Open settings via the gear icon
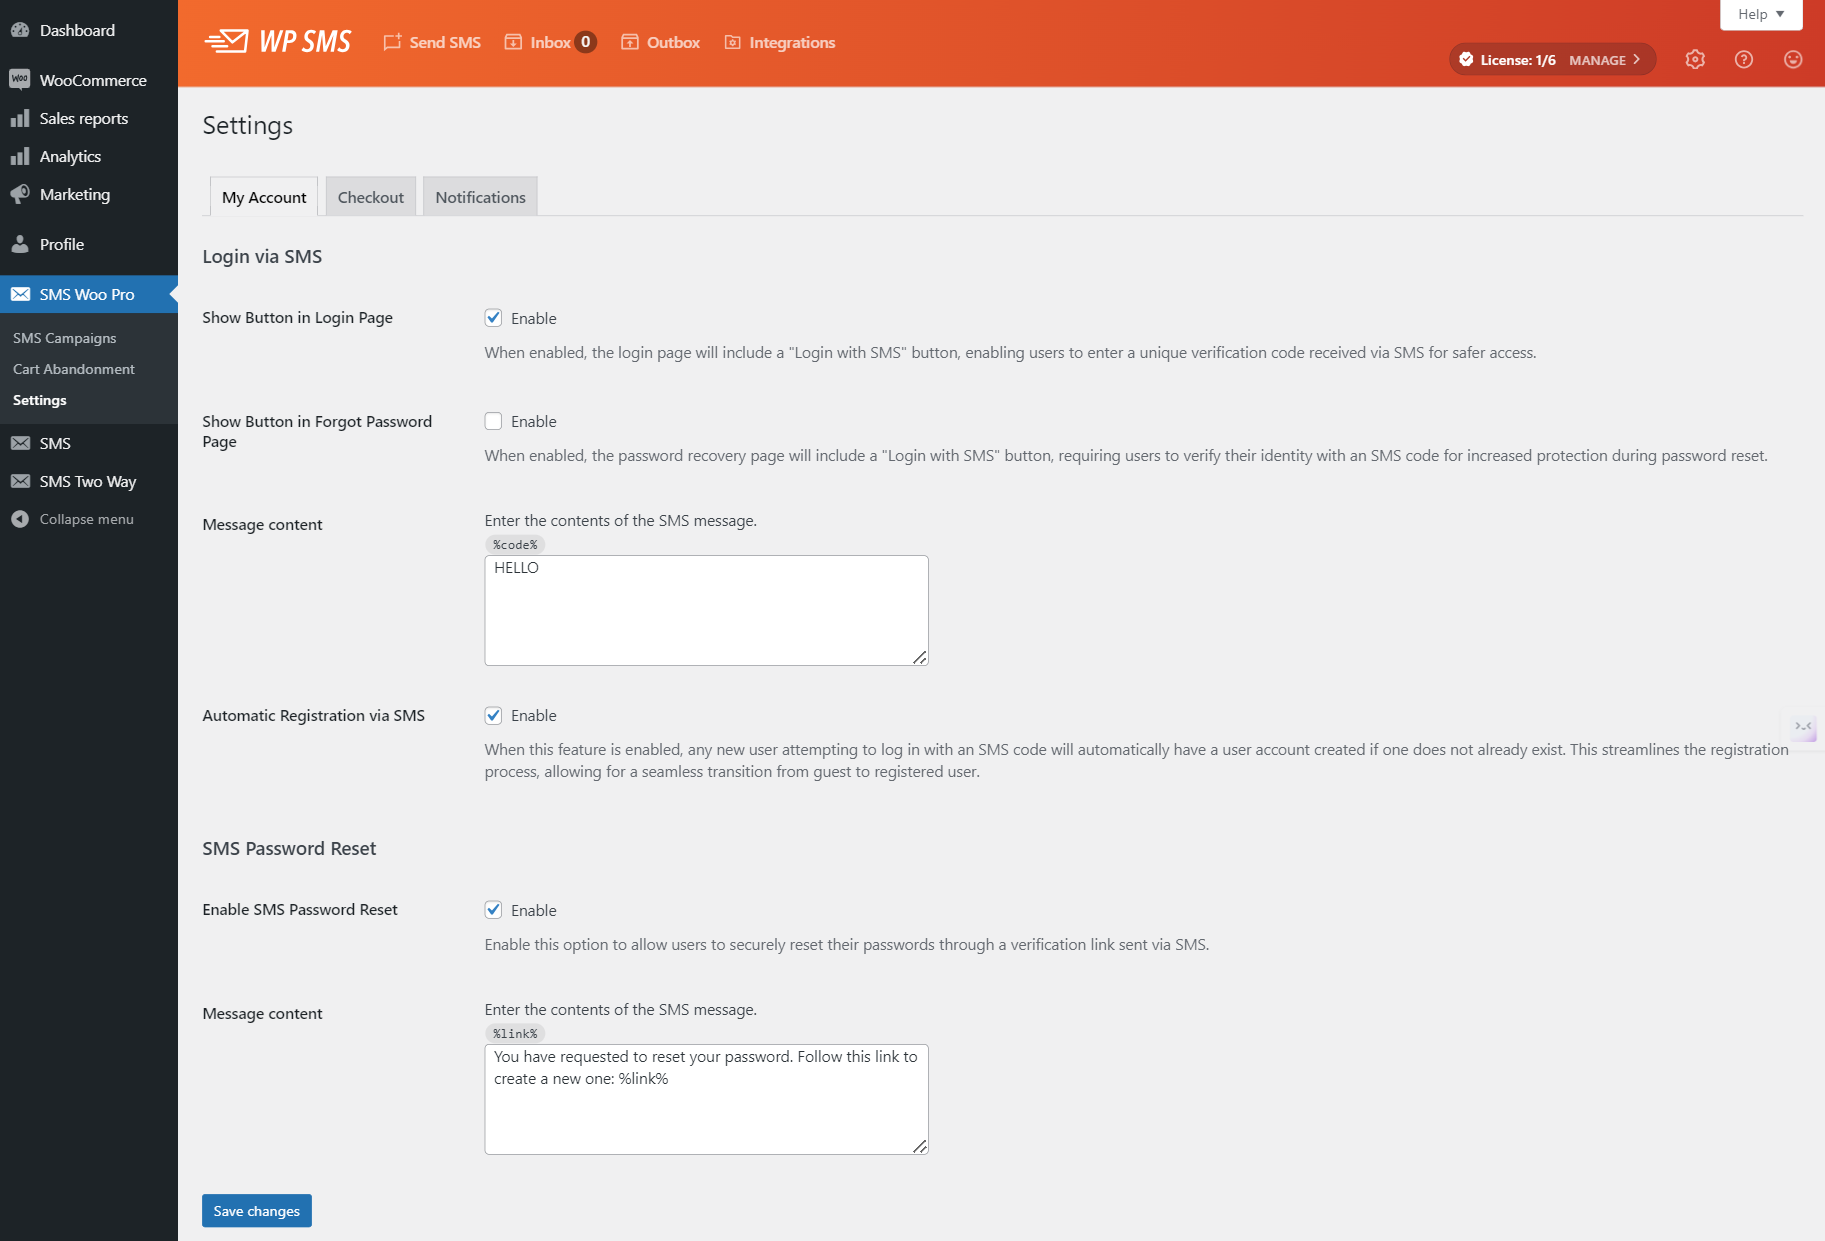 click(x=1695, y=59)
